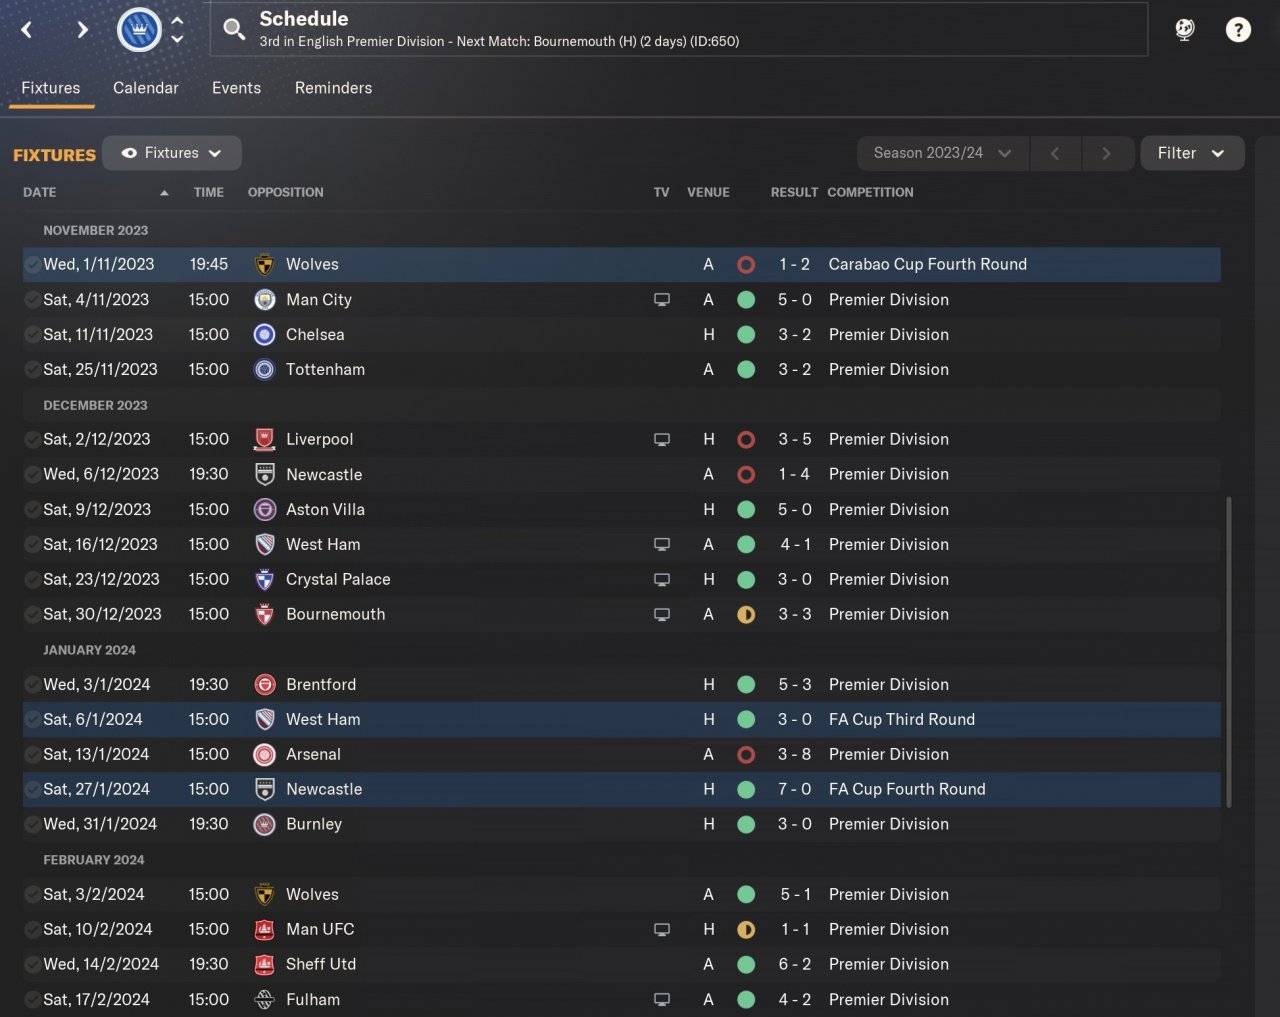This screenshot has height=1017, width=1280.
Task: Click the Arsenal club crest
Action: point(265,754)
